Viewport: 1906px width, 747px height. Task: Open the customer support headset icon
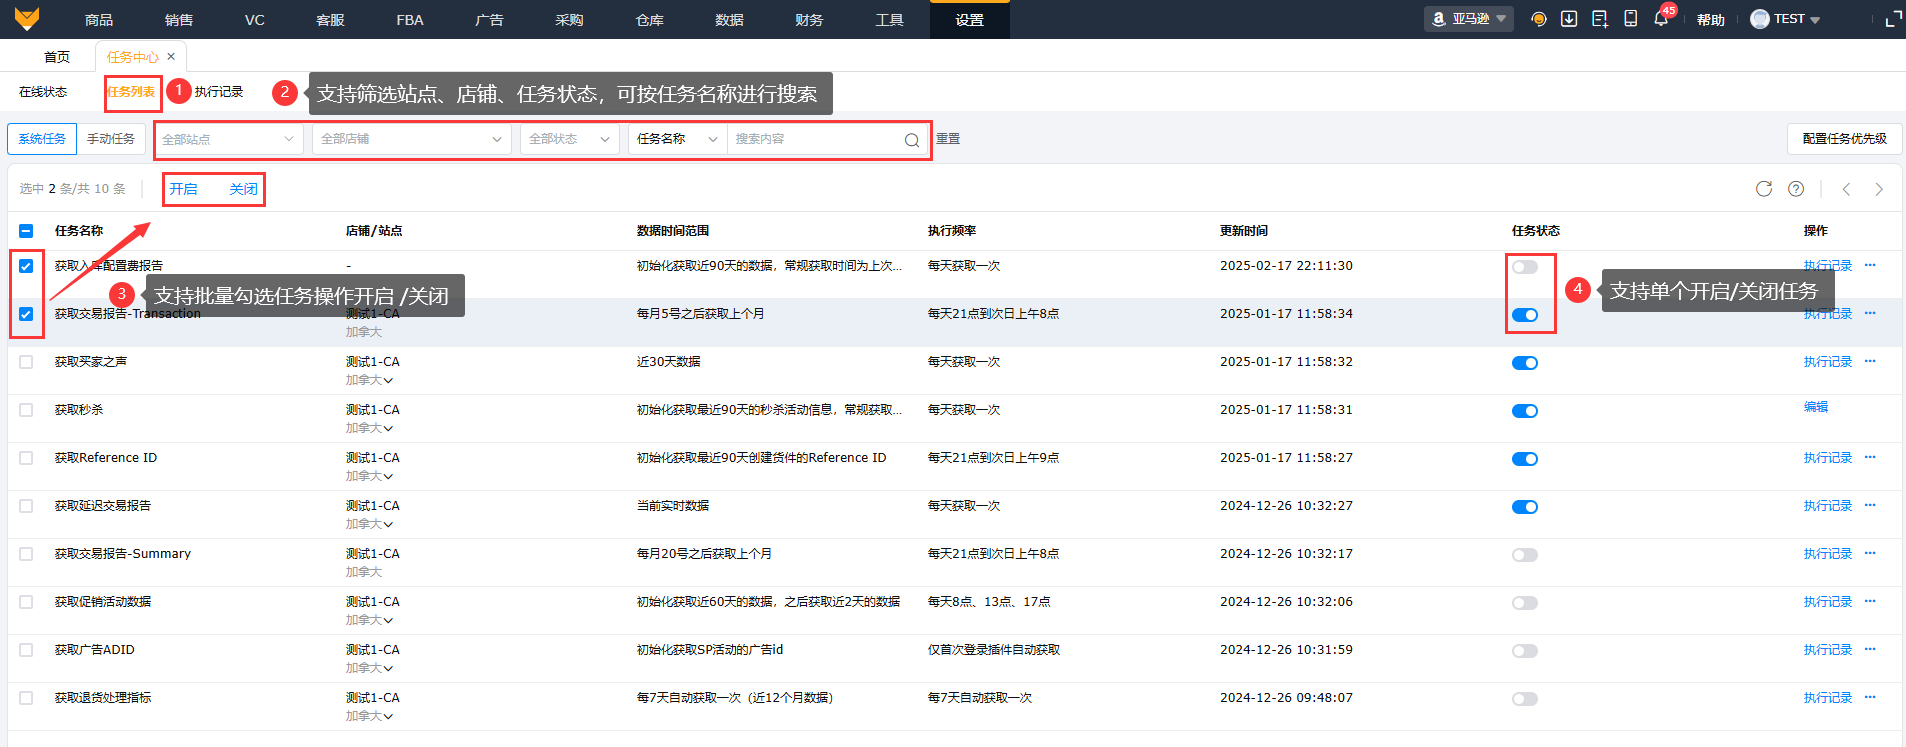1539,19
